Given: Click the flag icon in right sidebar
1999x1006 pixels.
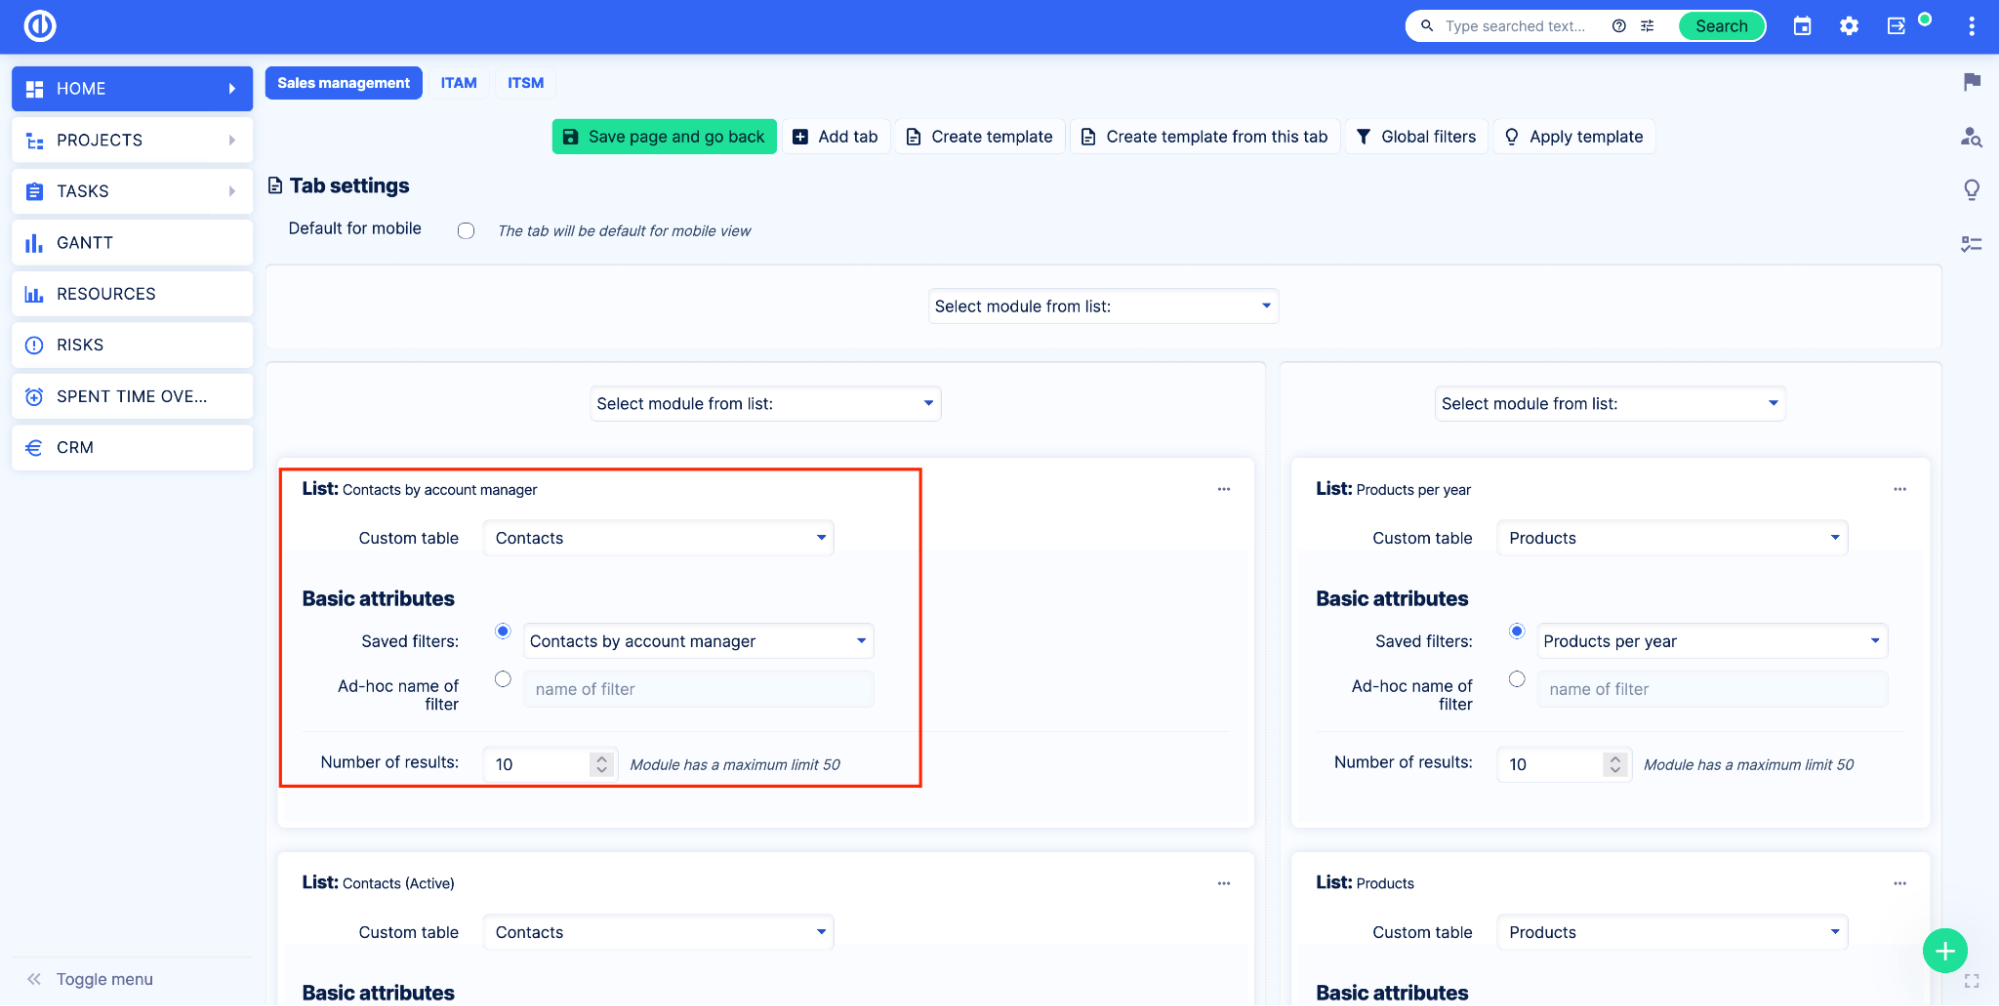Looking at the screenshot, I should [1971, 82].
